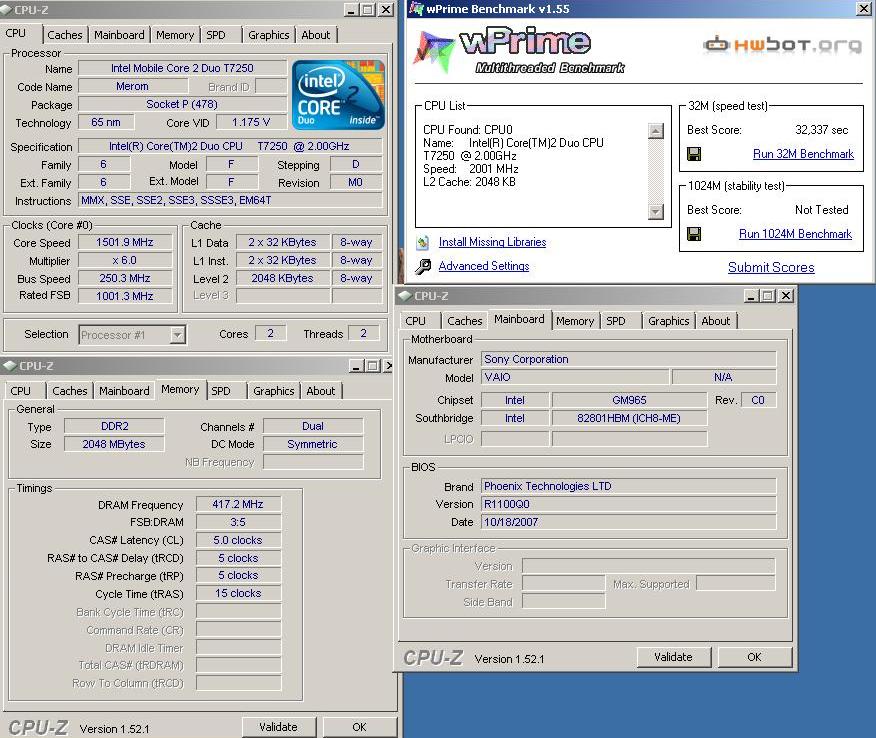Open the Processor #1 selection dropdown
The height and width of the screenshot is (738, 876).
[x=177, y=335]
